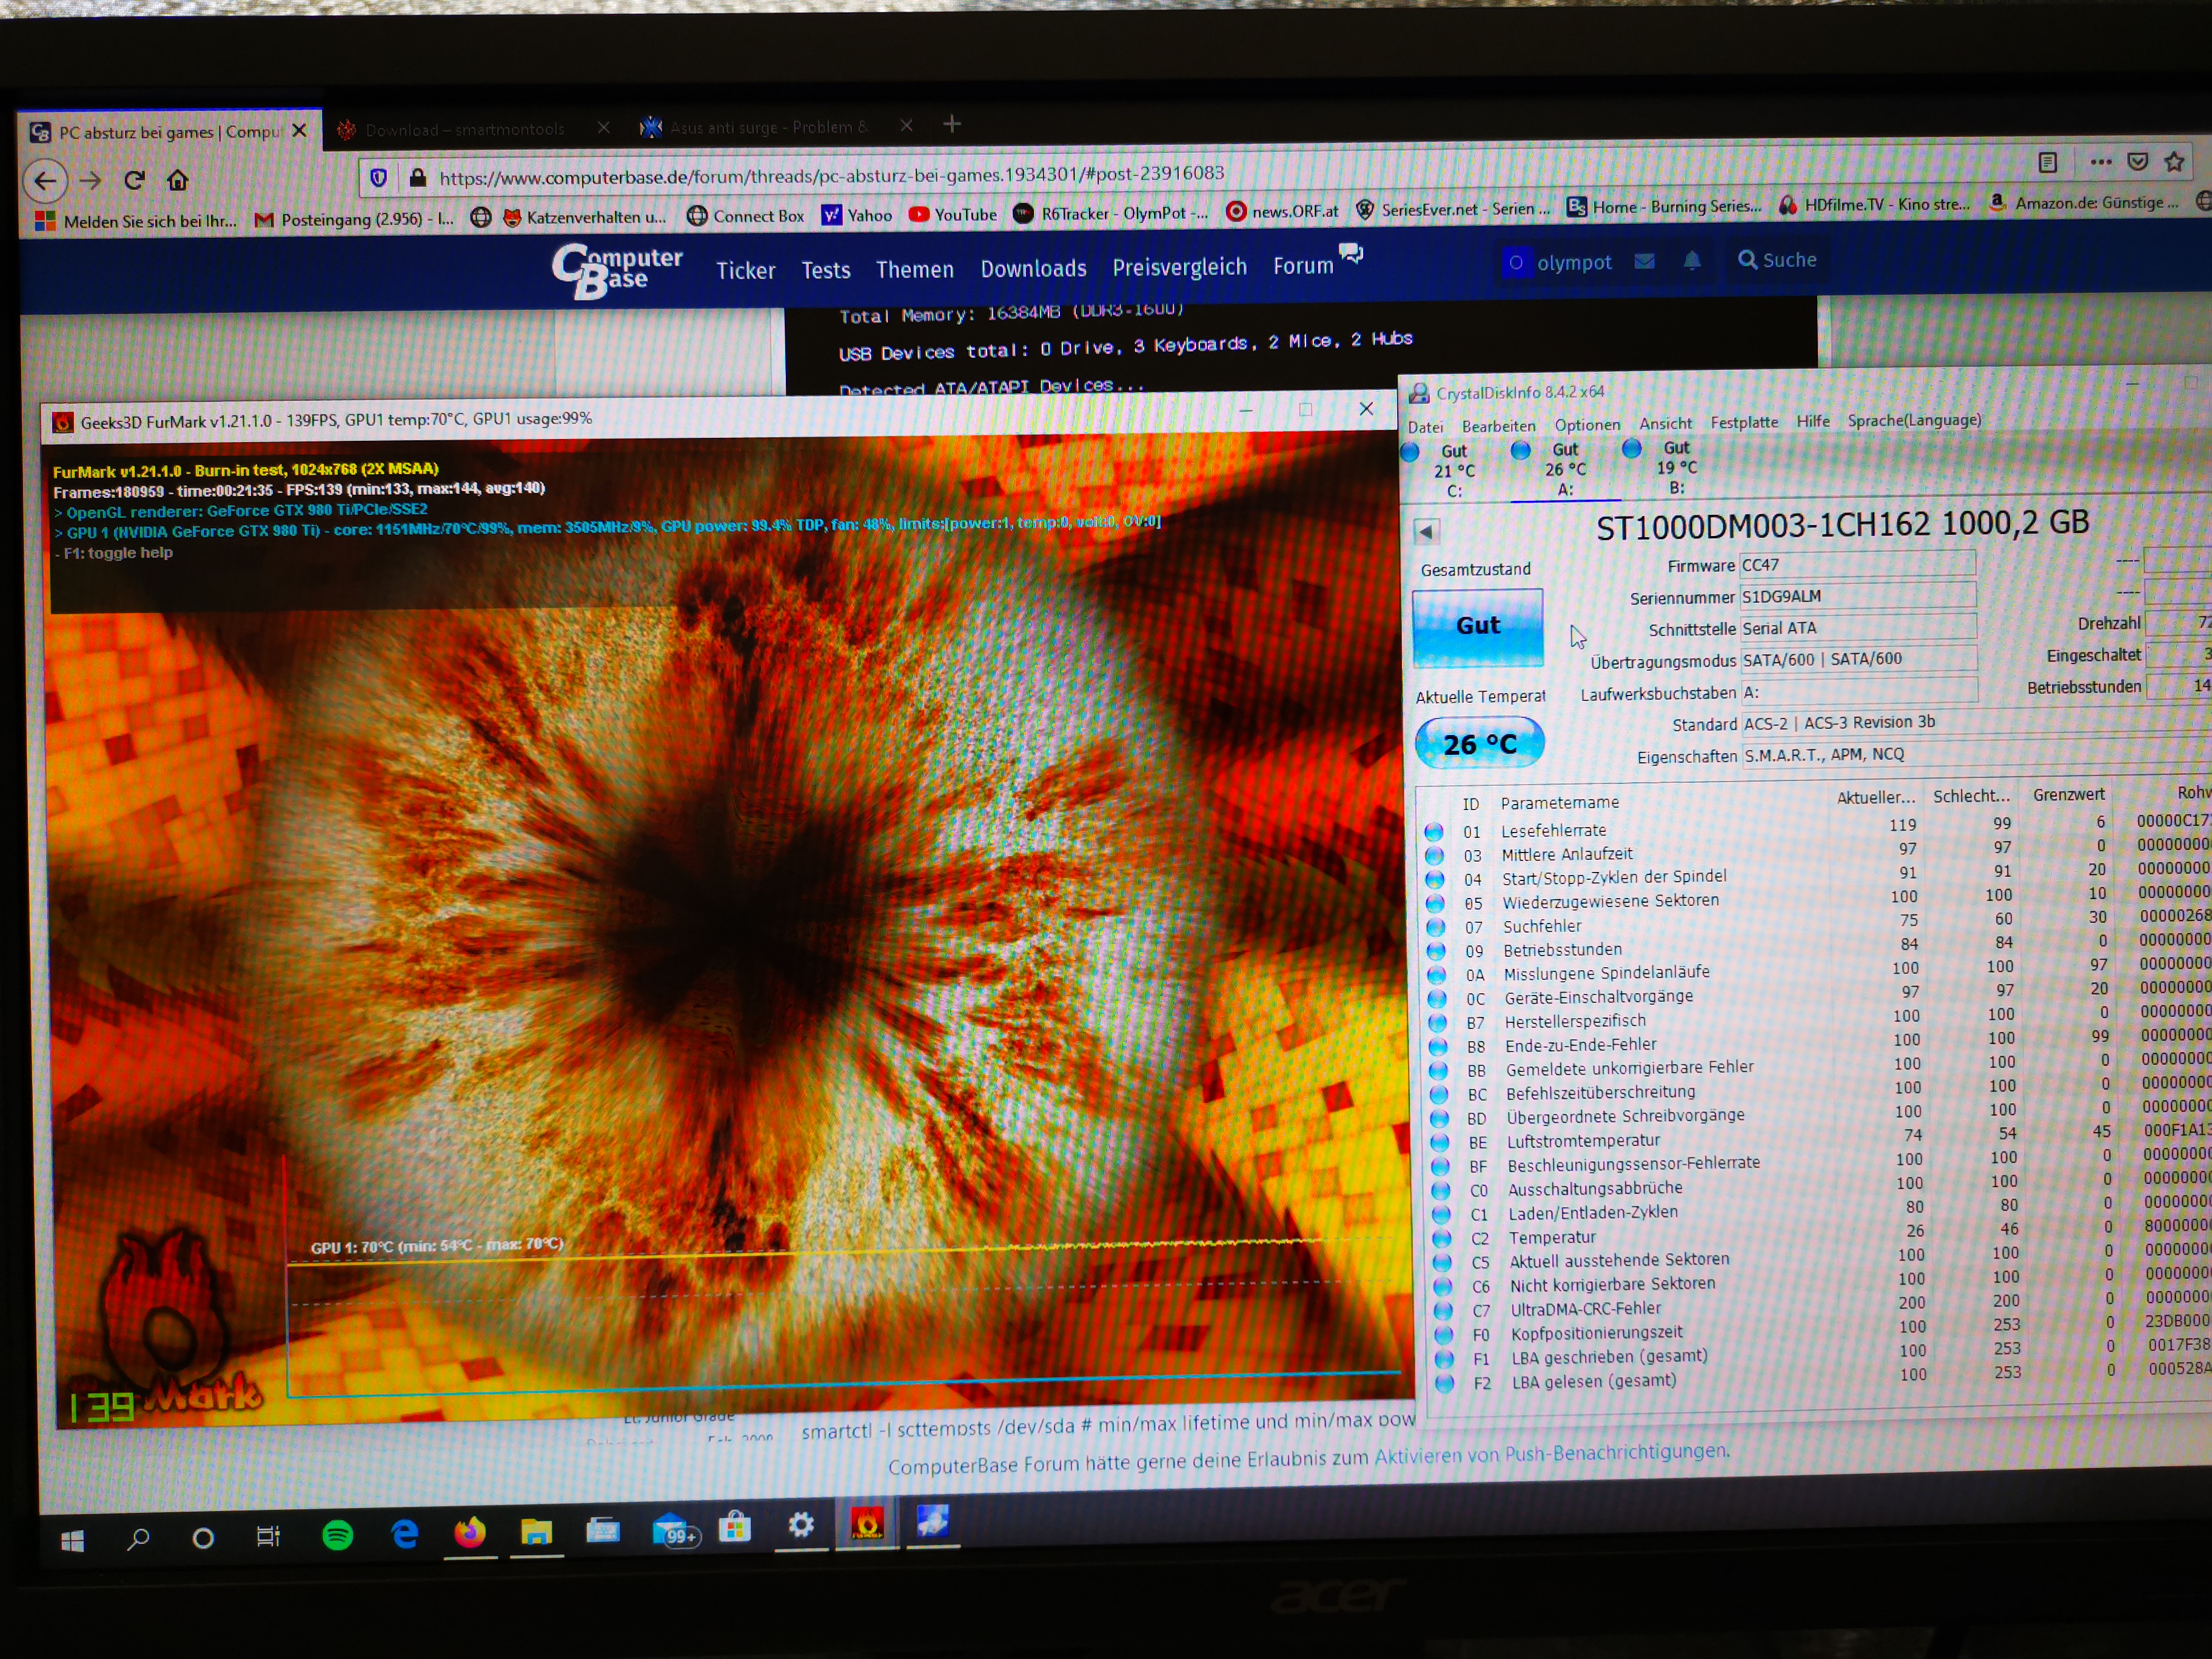Open ComputerBase messages envelope icon
This screenshot has width=2212, height=1659.
click(x=1644, y=261)
